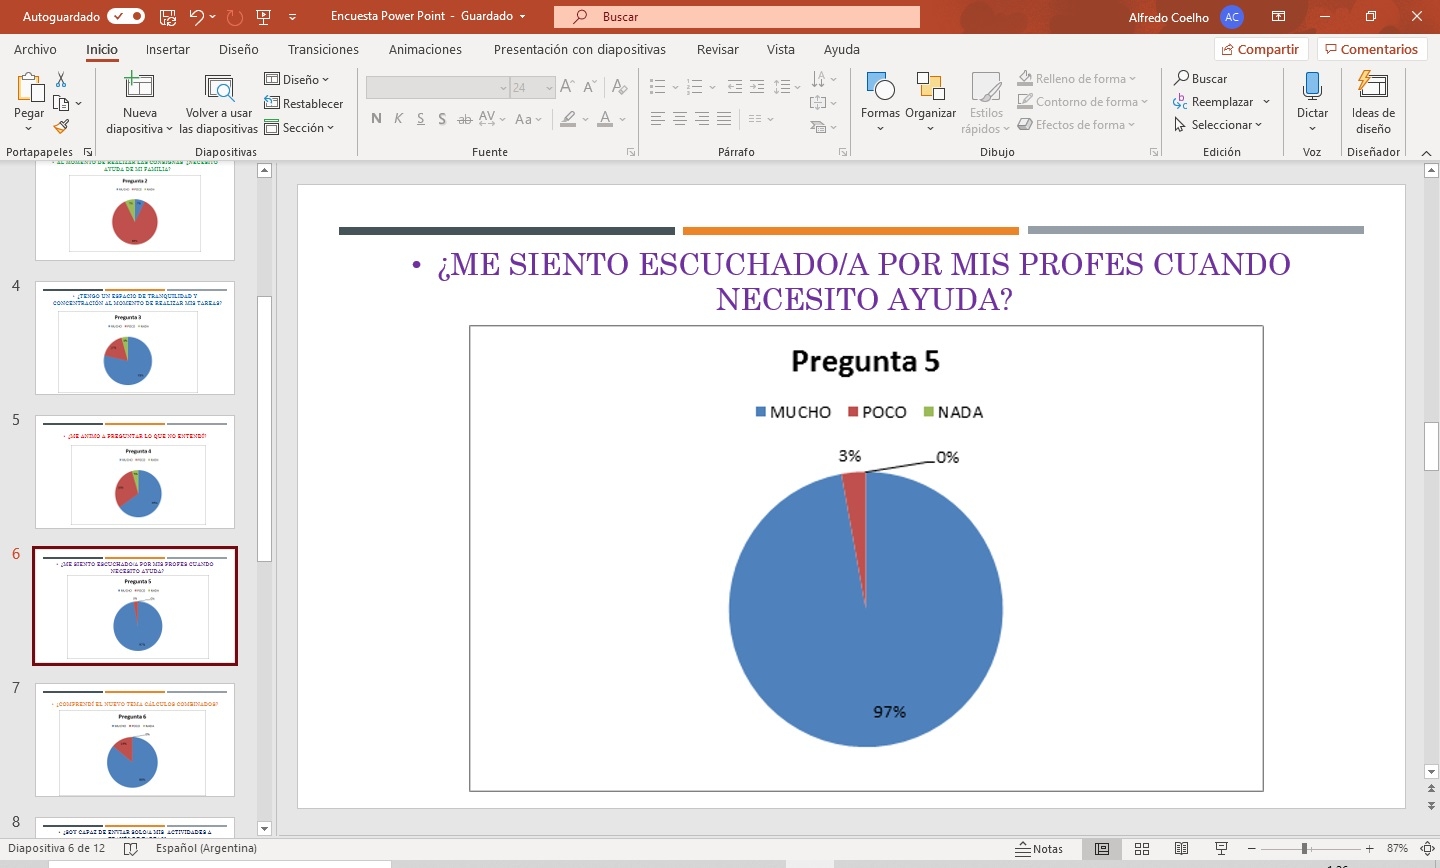The height and width of the screenshot is (868, 1440).
Task: Open the Presentación con diapositivas tab
Action: 579,49
